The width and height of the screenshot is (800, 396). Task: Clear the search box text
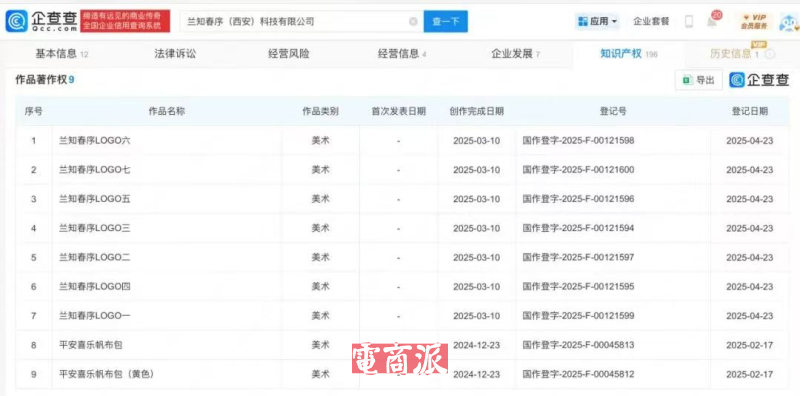[413, 21]
